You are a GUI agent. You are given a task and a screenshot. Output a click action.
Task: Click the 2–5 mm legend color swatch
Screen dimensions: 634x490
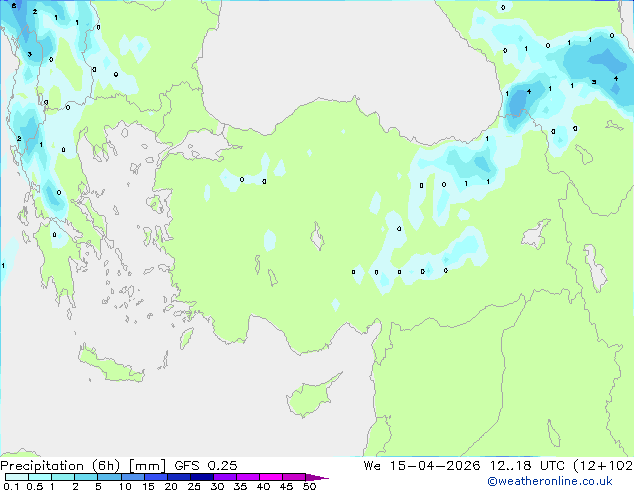86,477
